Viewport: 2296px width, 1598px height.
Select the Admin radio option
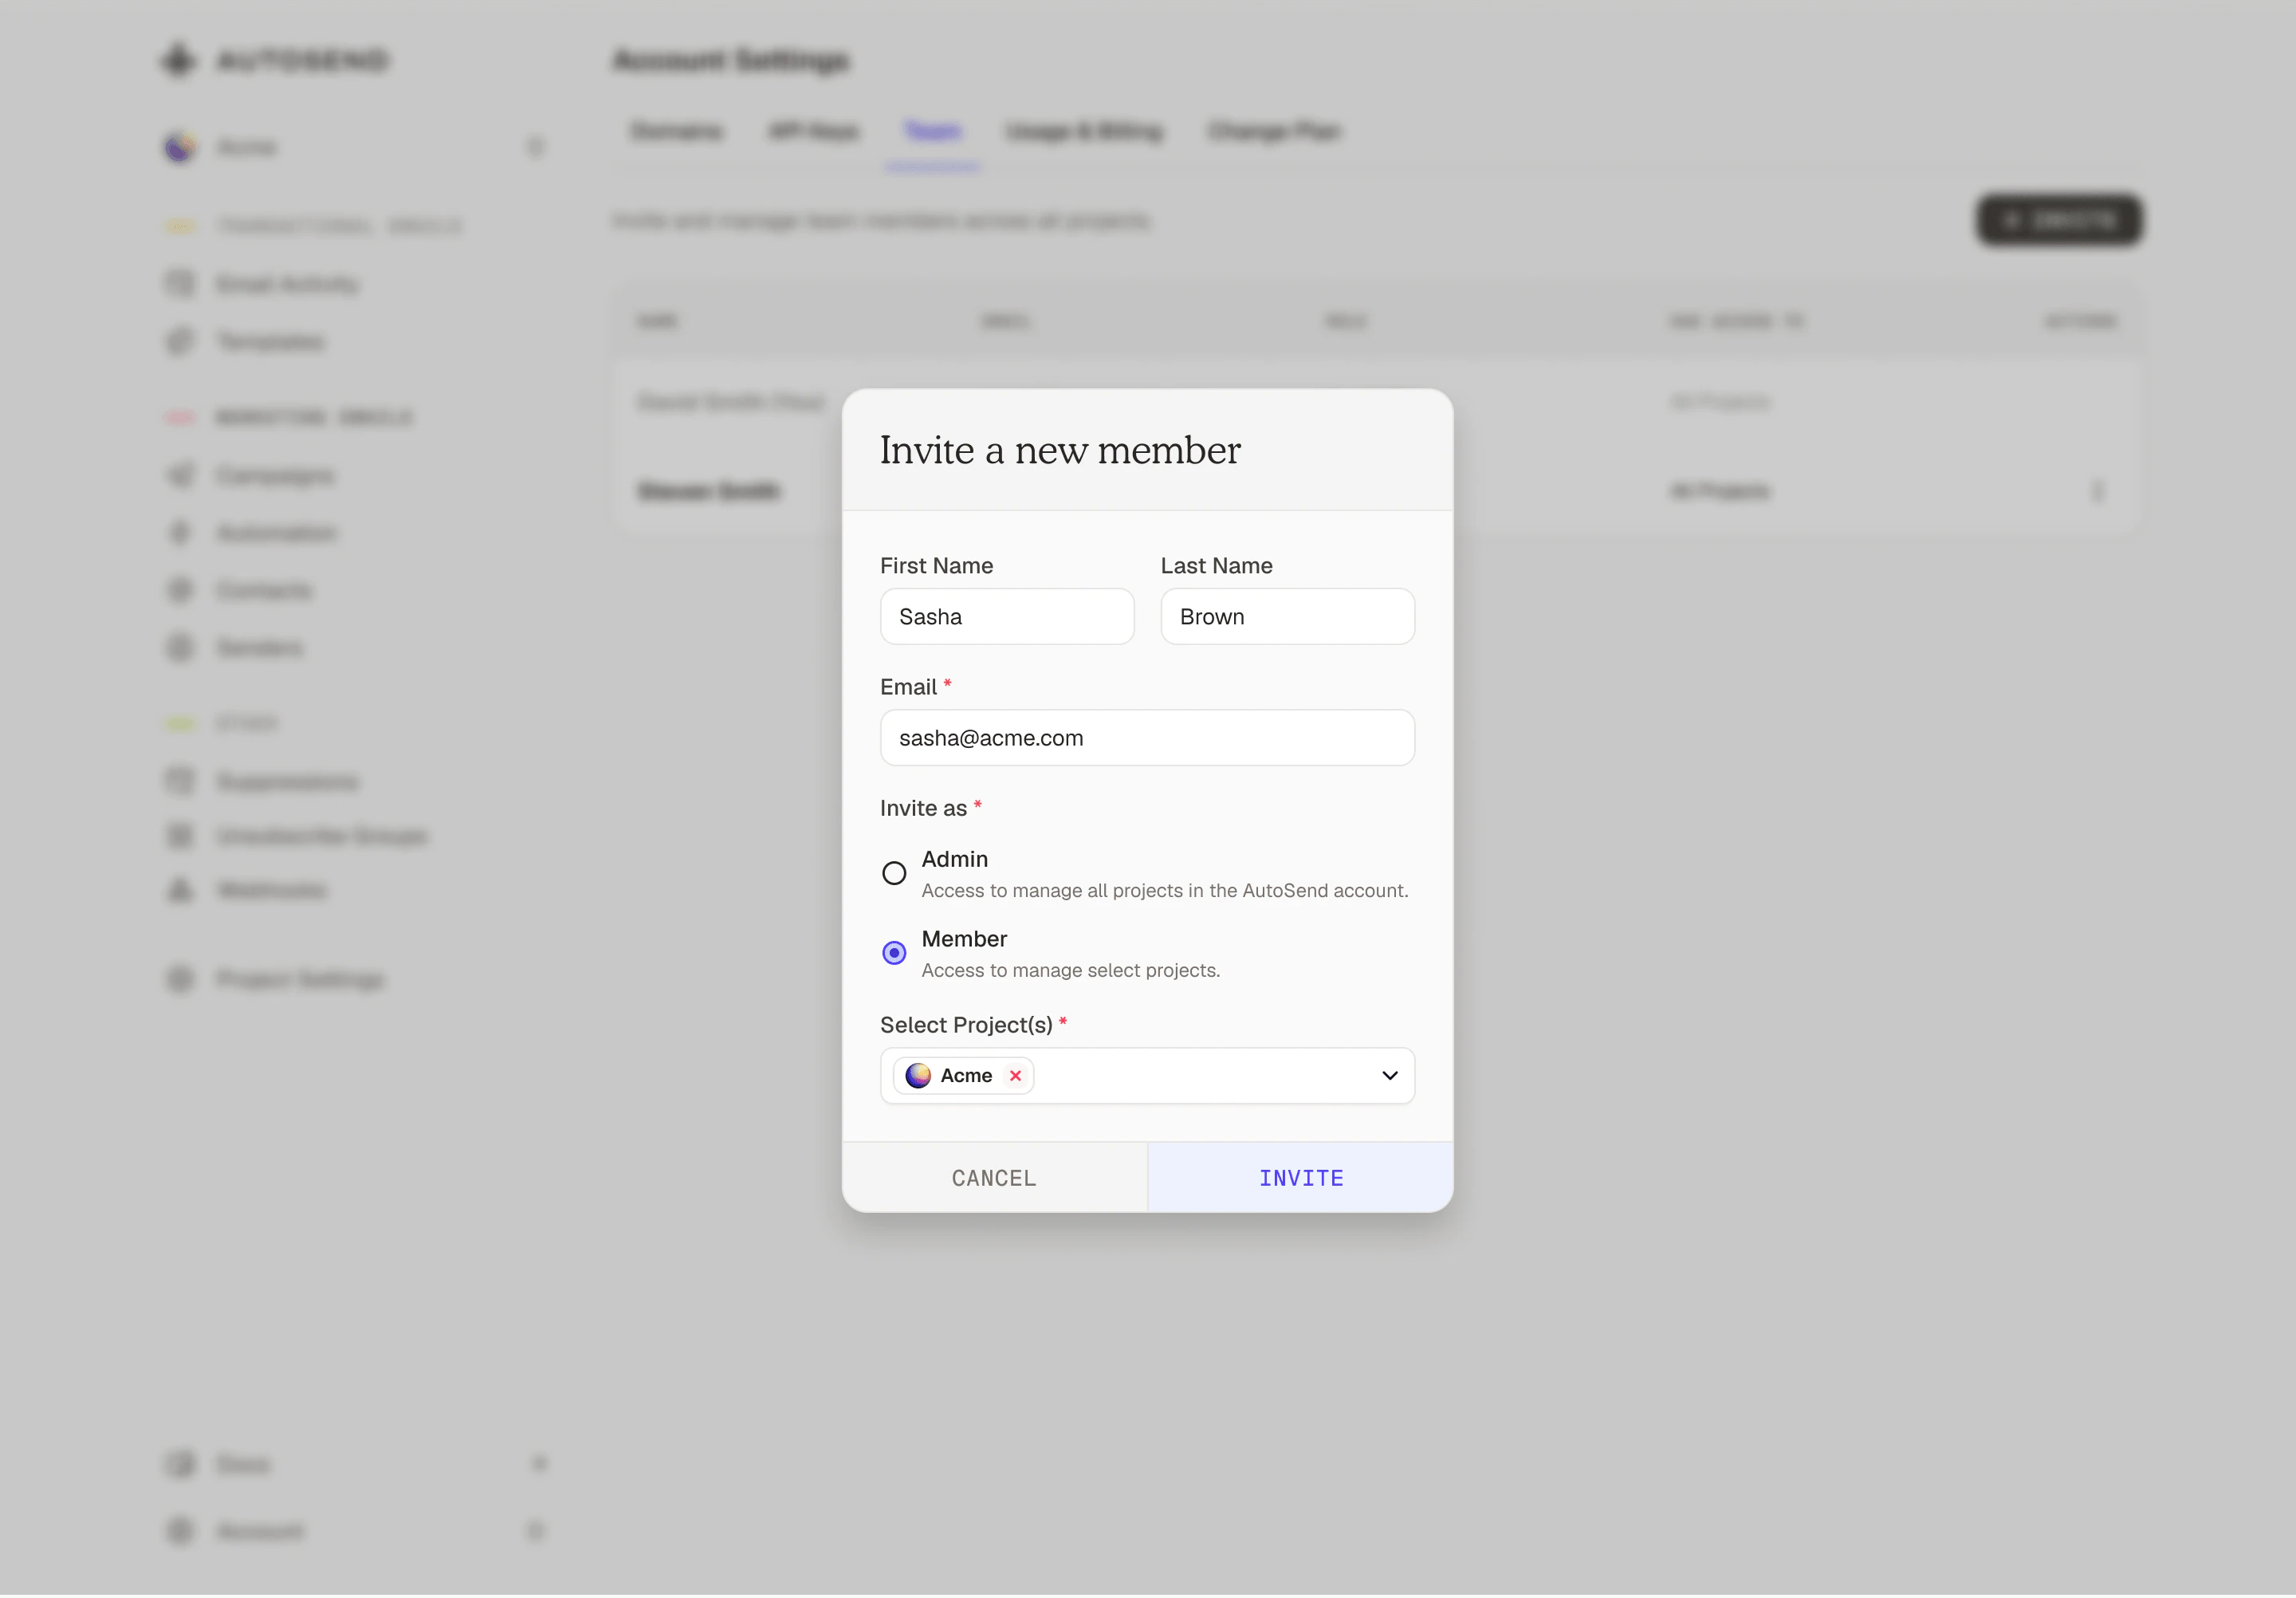[x=894, y=873]
